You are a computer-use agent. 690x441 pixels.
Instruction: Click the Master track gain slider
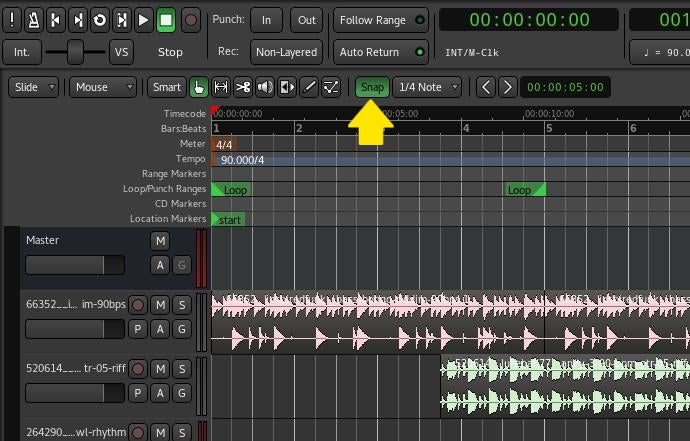75,265
